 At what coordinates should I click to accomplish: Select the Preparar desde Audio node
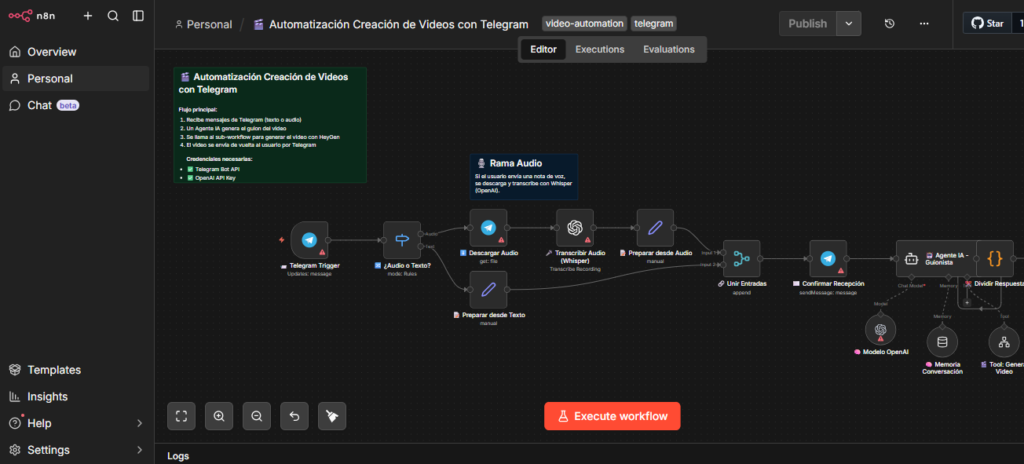point(655,227)
